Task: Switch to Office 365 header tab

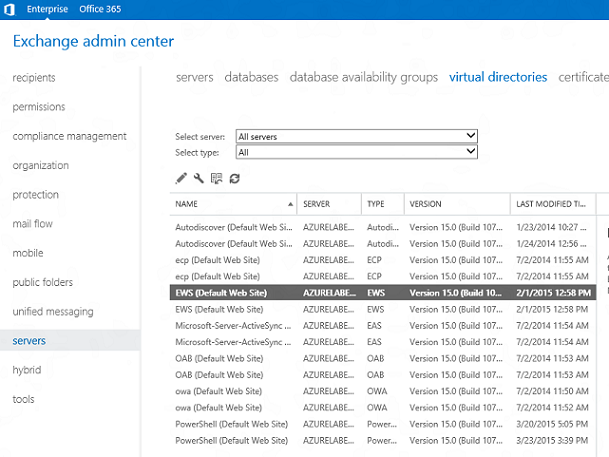Action: point(100,9)
